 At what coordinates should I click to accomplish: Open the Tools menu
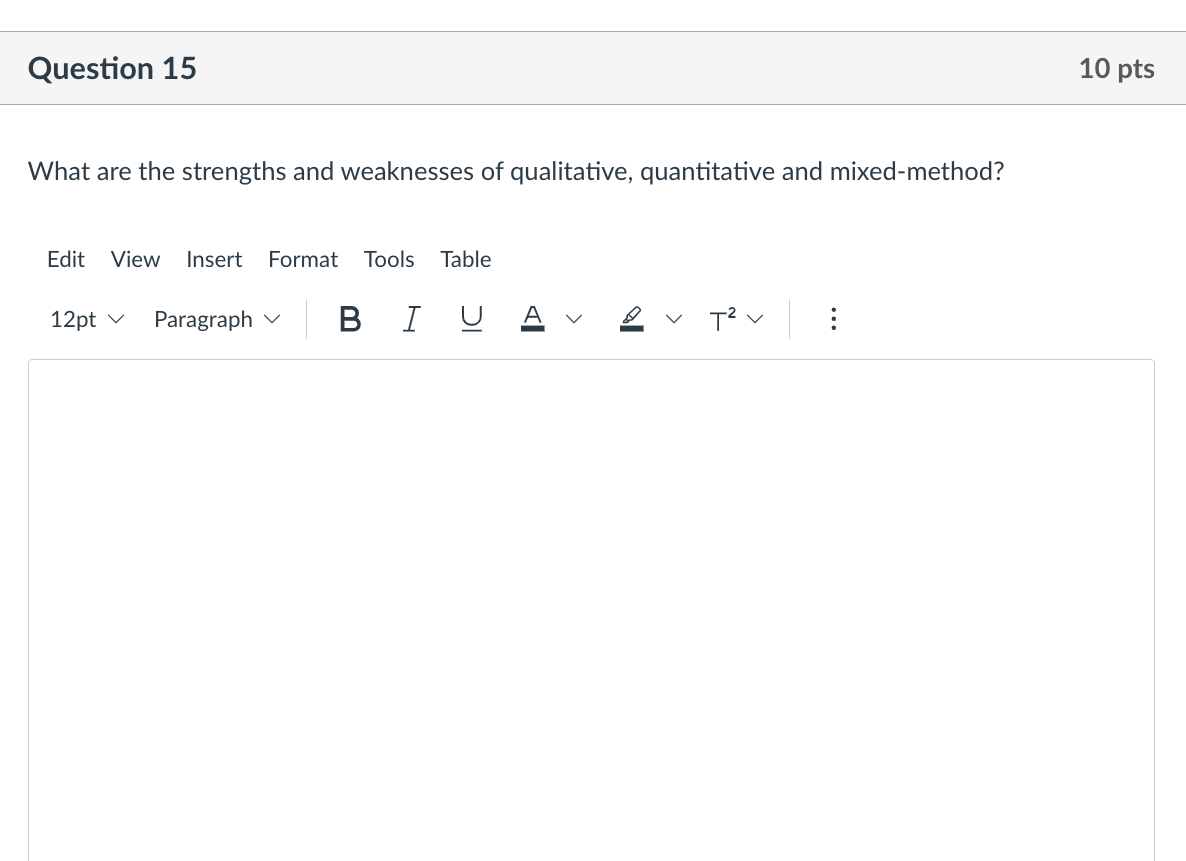[x=389, y=260]
